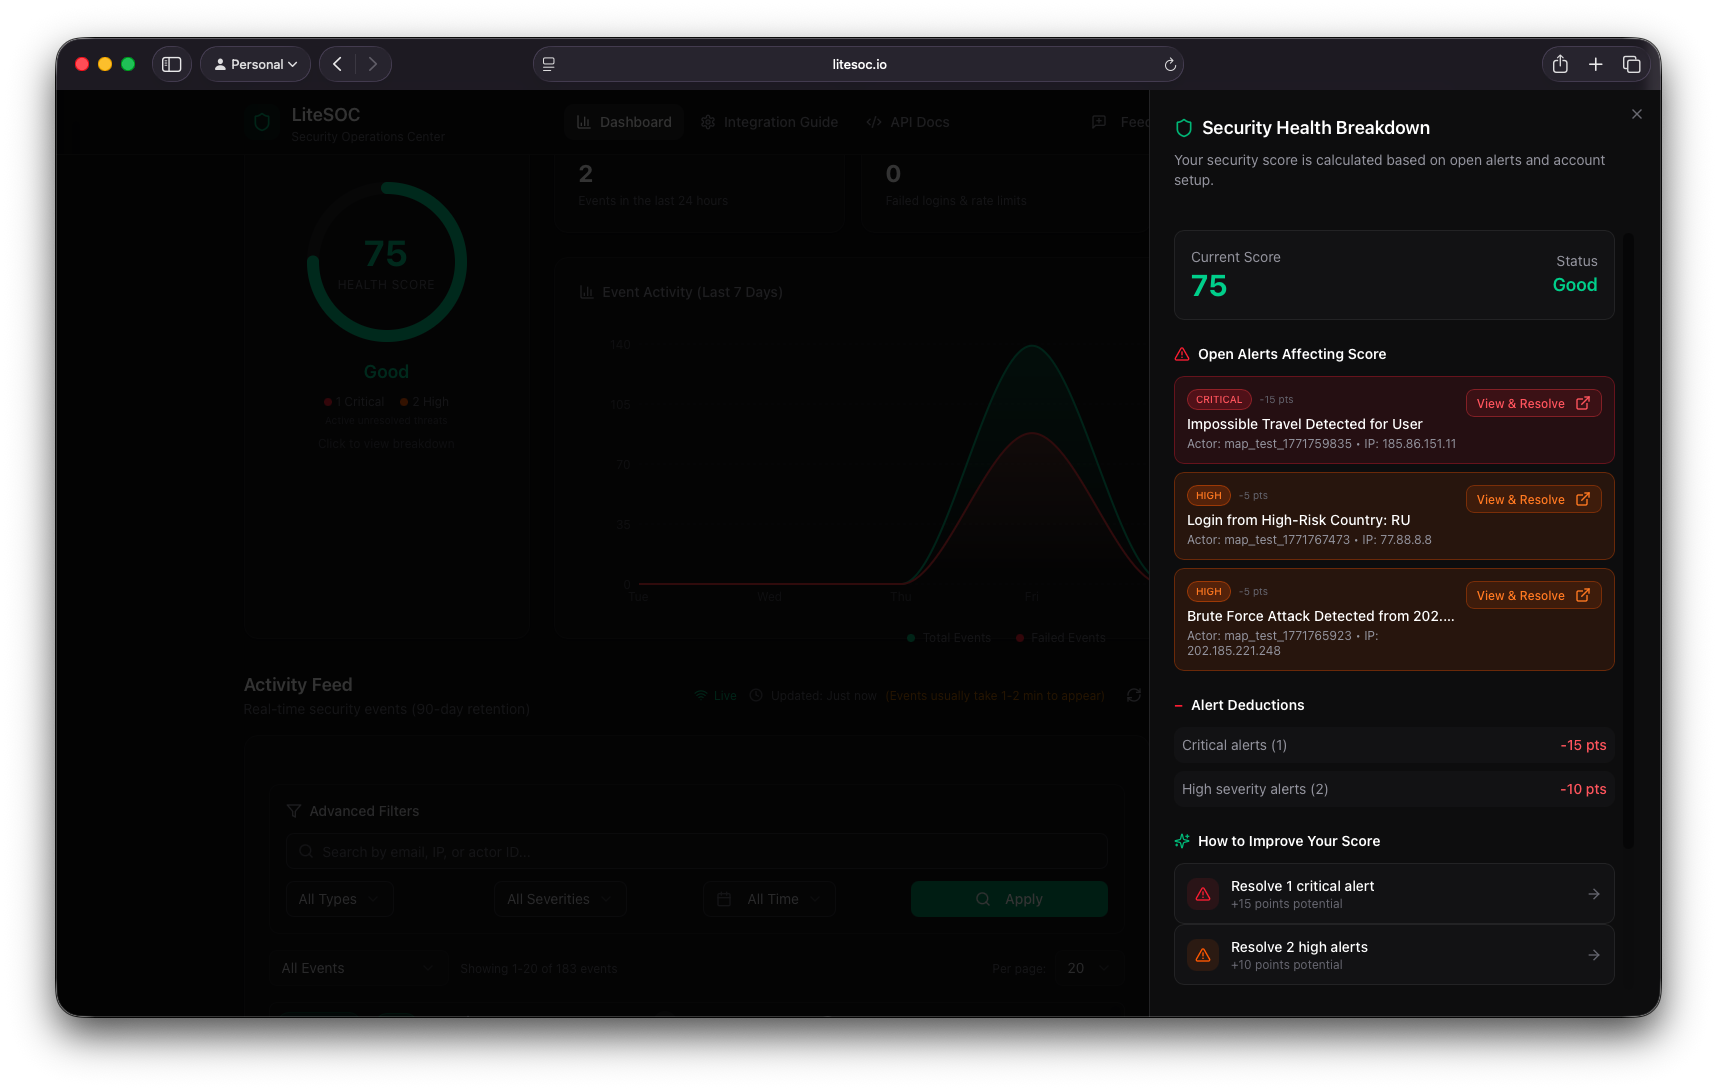Click the Apply filters button
The image size is (1717, 1091).
(1008, 898)
